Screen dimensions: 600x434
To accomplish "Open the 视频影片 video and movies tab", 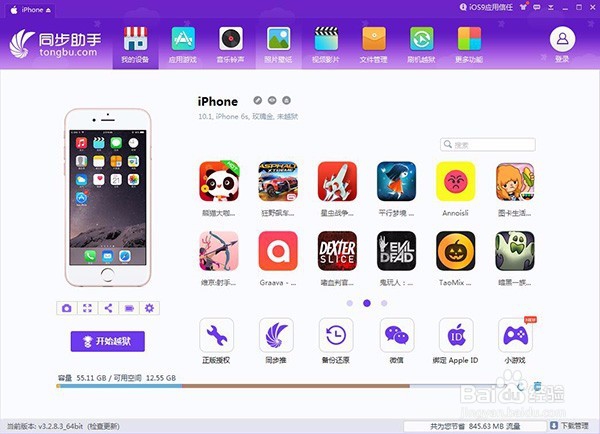I will (326, 44).
